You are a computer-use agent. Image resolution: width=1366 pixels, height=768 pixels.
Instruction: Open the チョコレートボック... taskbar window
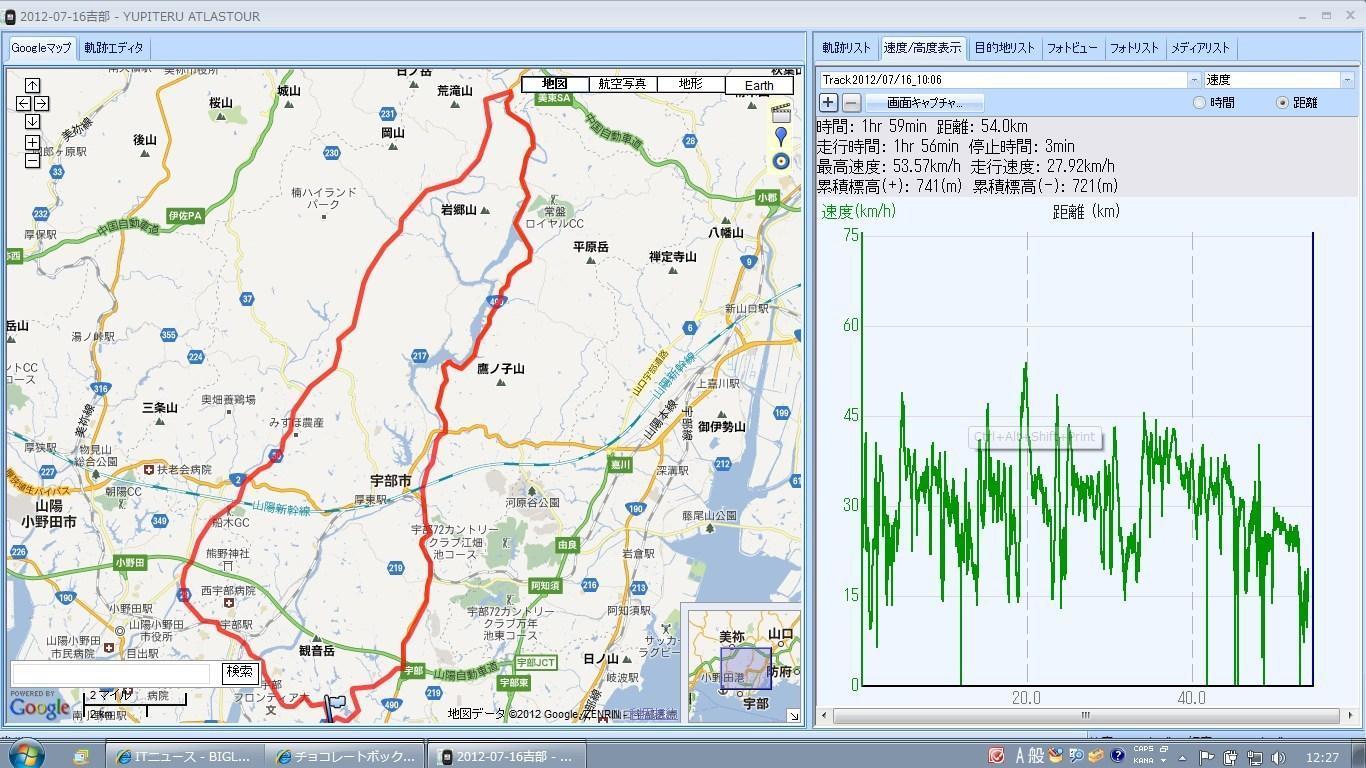[345, 756]
